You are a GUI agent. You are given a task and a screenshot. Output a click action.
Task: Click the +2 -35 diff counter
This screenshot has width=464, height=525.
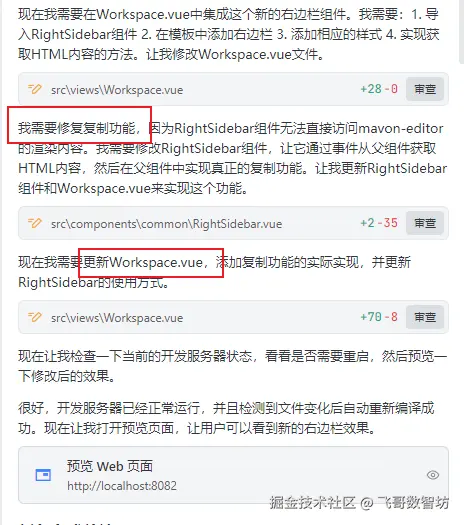[x=379, y=223]
